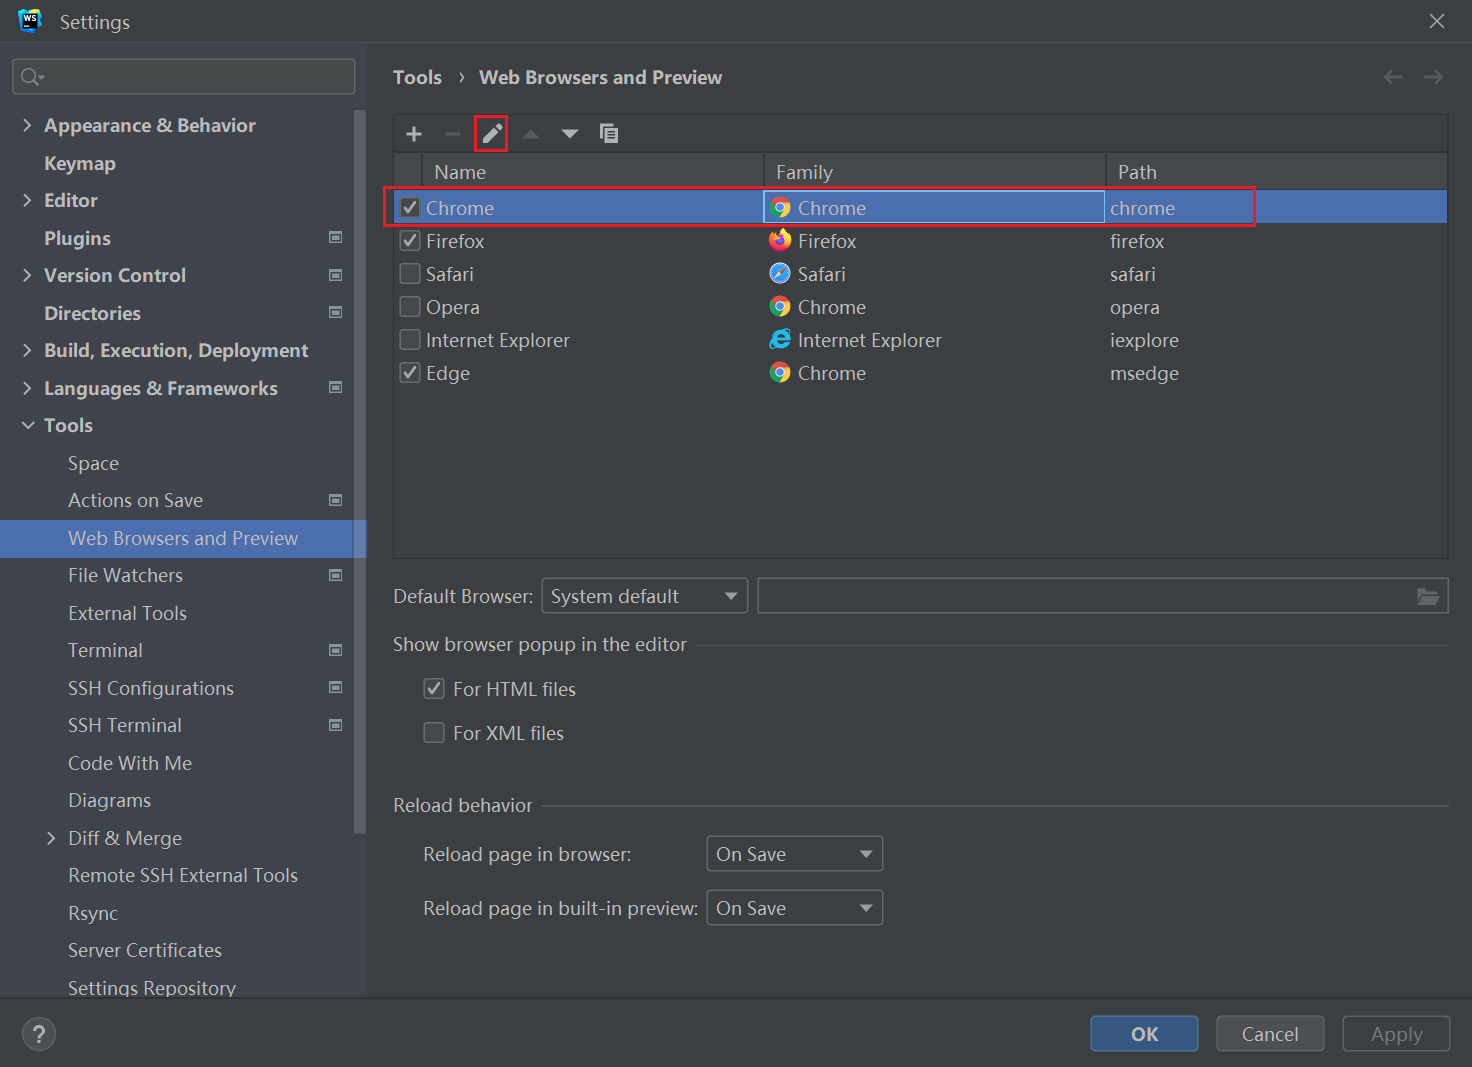
Task: Select External Tools in the sidebar
Action: point(127,613)
